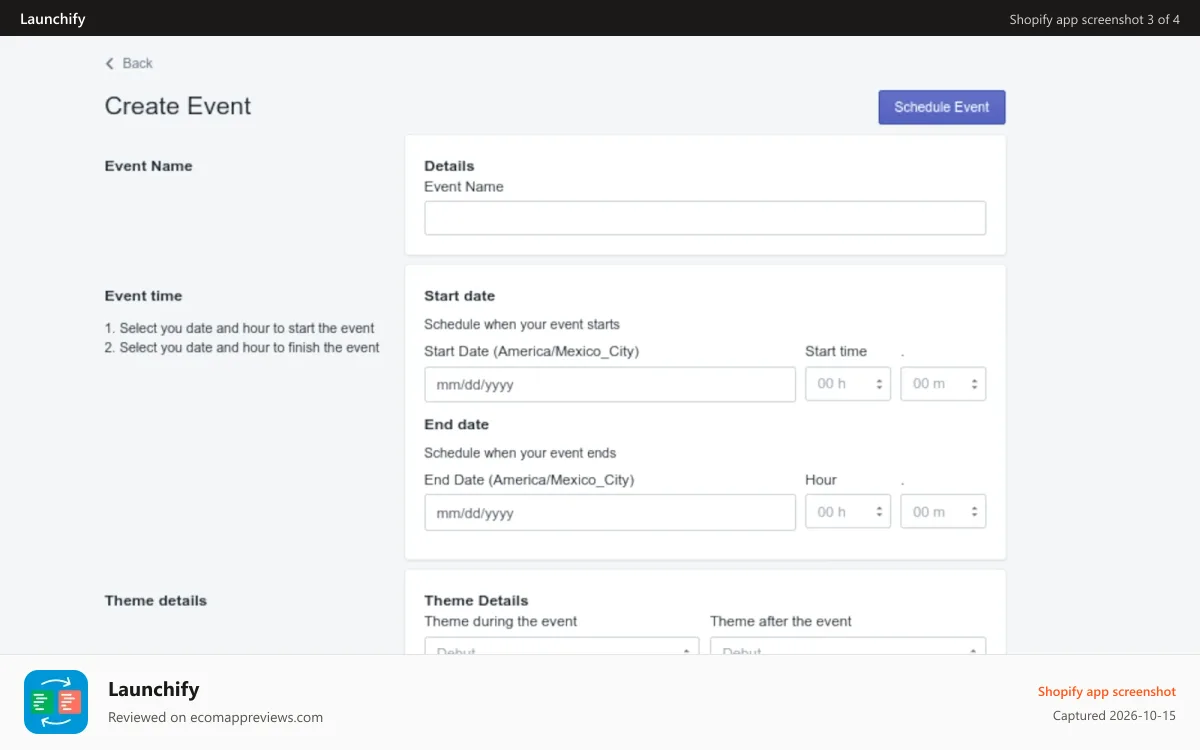Click the Start date heading
1200x750 pixels.
coord(460,296)
